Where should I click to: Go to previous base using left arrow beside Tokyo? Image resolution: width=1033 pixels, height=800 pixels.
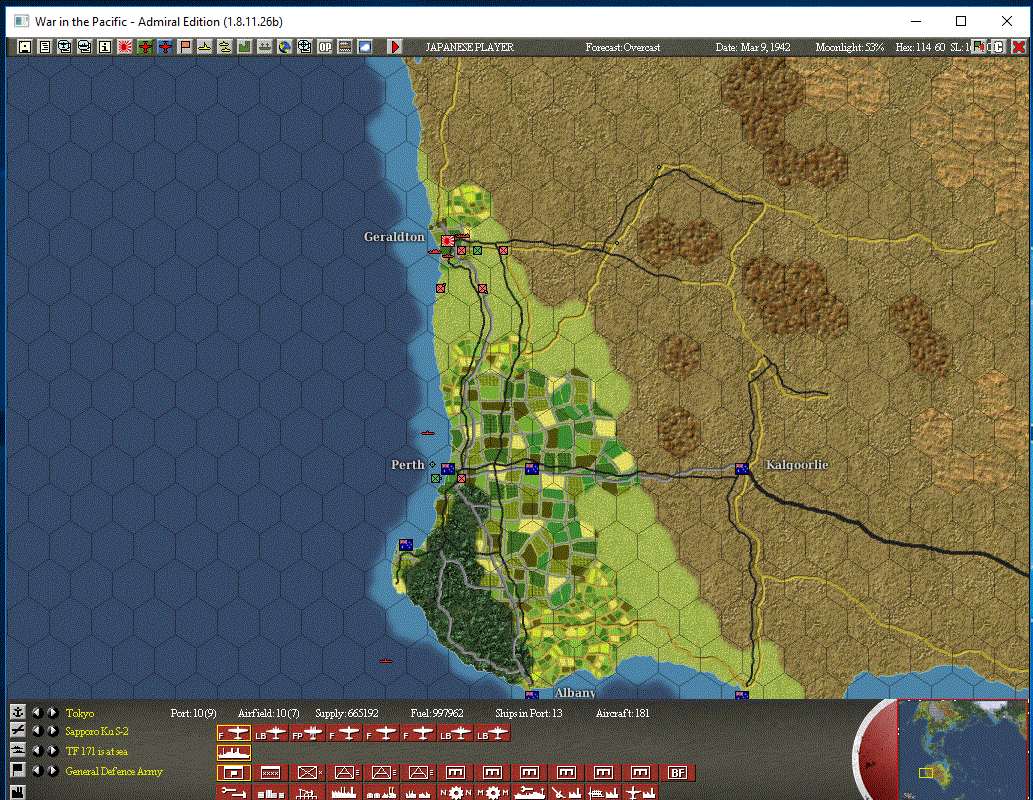tap(38, 713)
